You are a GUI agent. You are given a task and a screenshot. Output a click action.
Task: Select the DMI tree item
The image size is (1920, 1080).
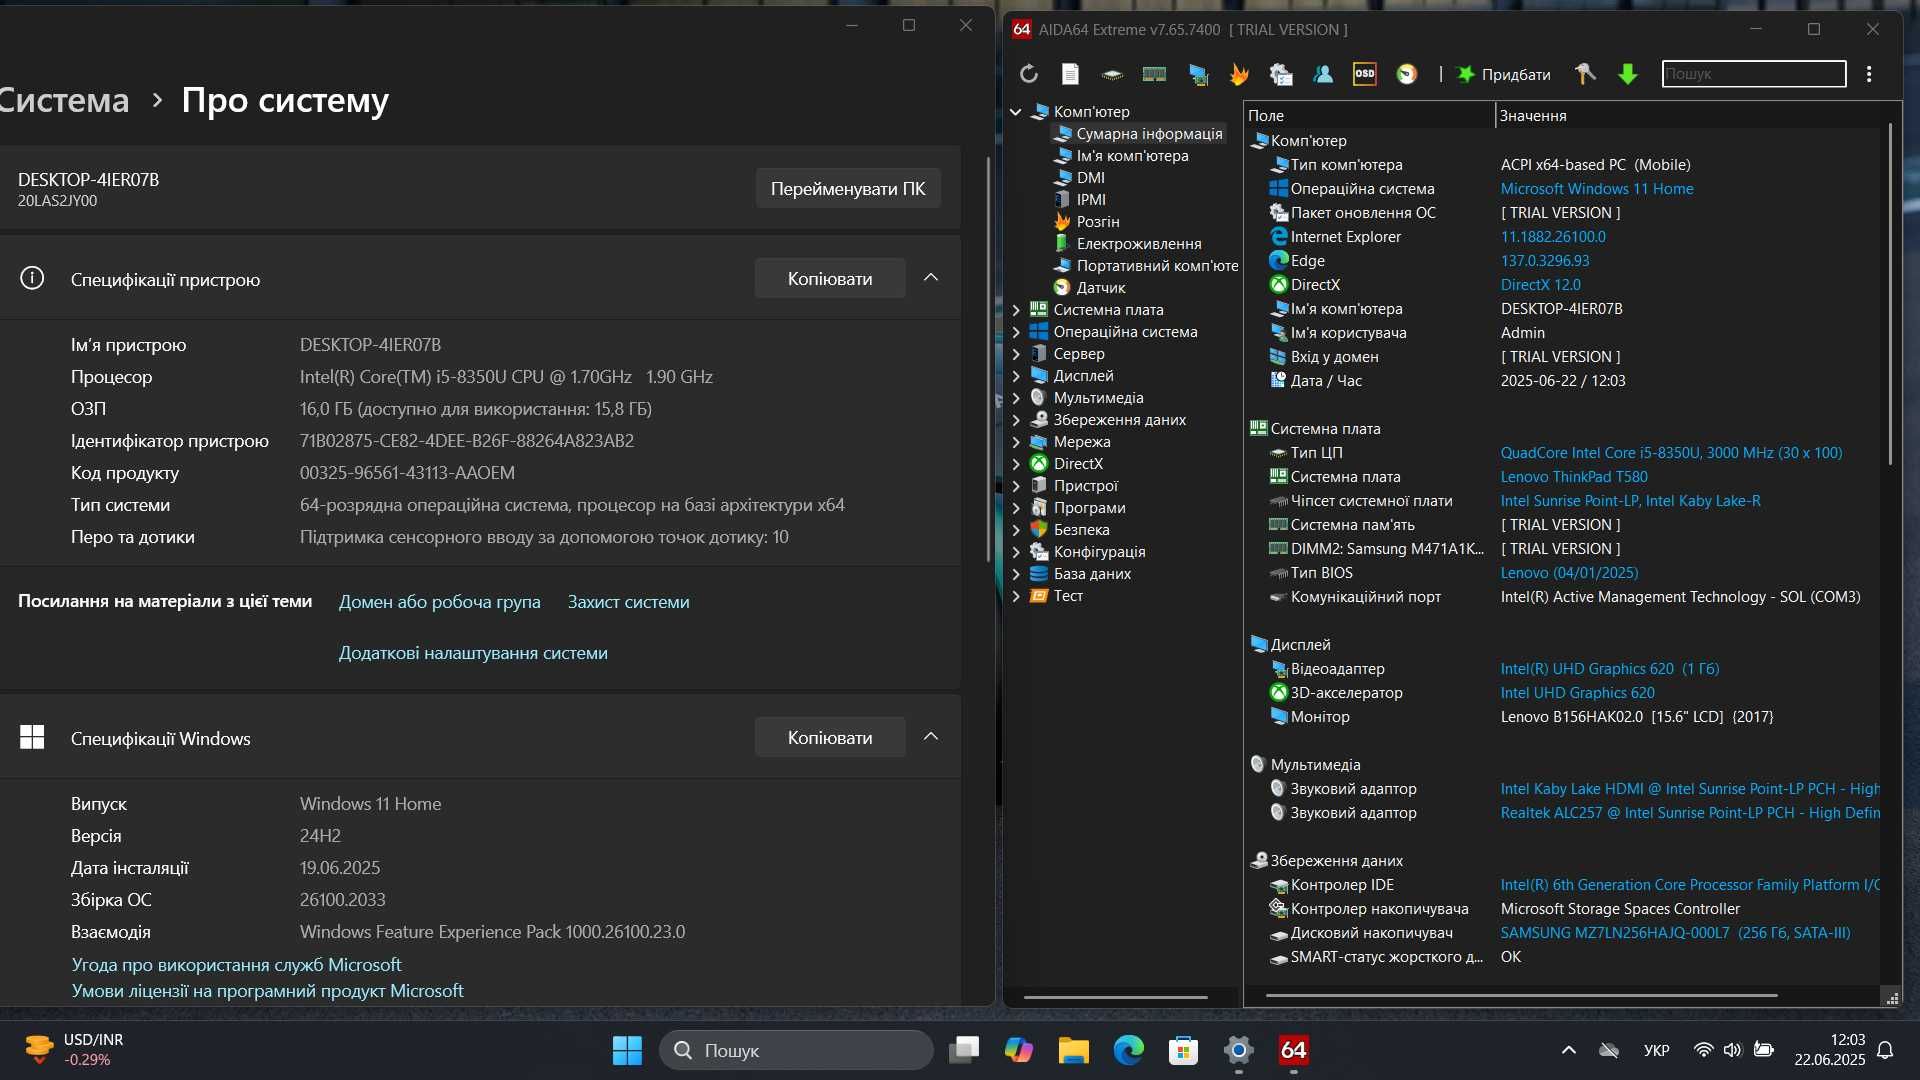1090,178
